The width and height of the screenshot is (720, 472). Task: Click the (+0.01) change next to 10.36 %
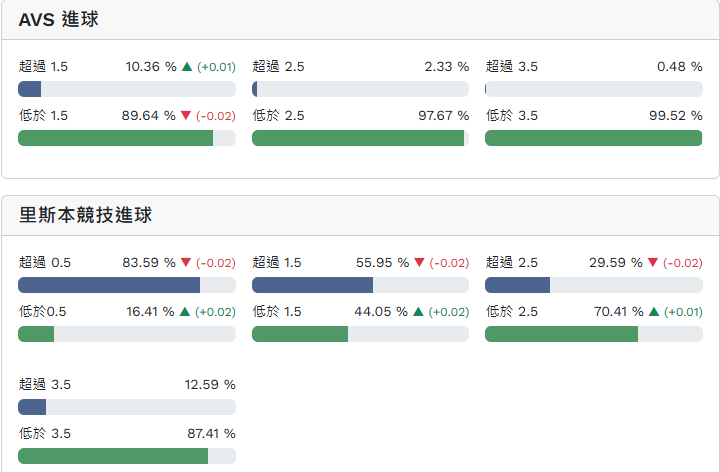pos(216,67)
